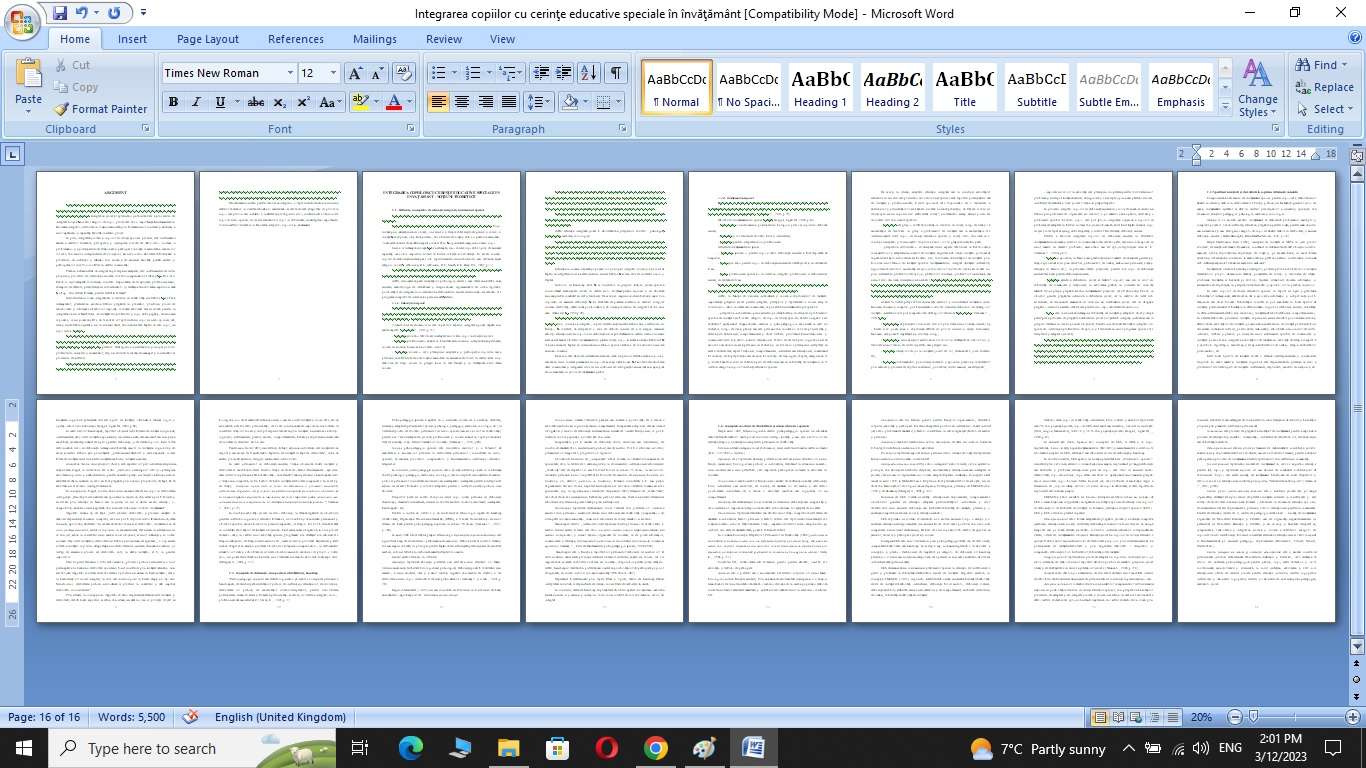Switch to the Insert tab
1366x768 pixels.
[x=132, y=39]
